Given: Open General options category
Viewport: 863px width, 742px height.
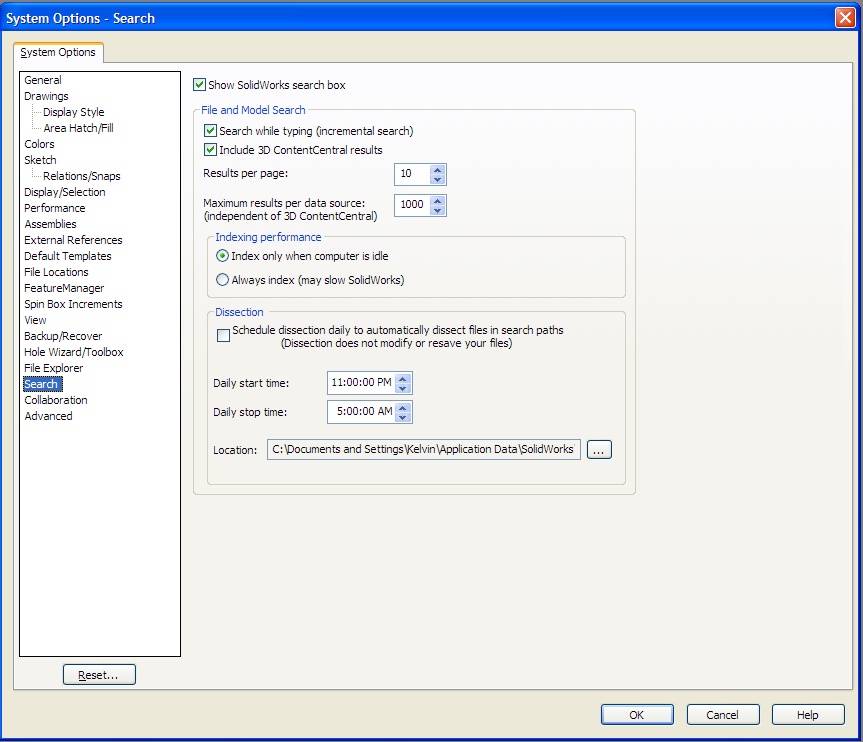Looking at the screenshot, I should pyautogui.click(x=43, y=80).
